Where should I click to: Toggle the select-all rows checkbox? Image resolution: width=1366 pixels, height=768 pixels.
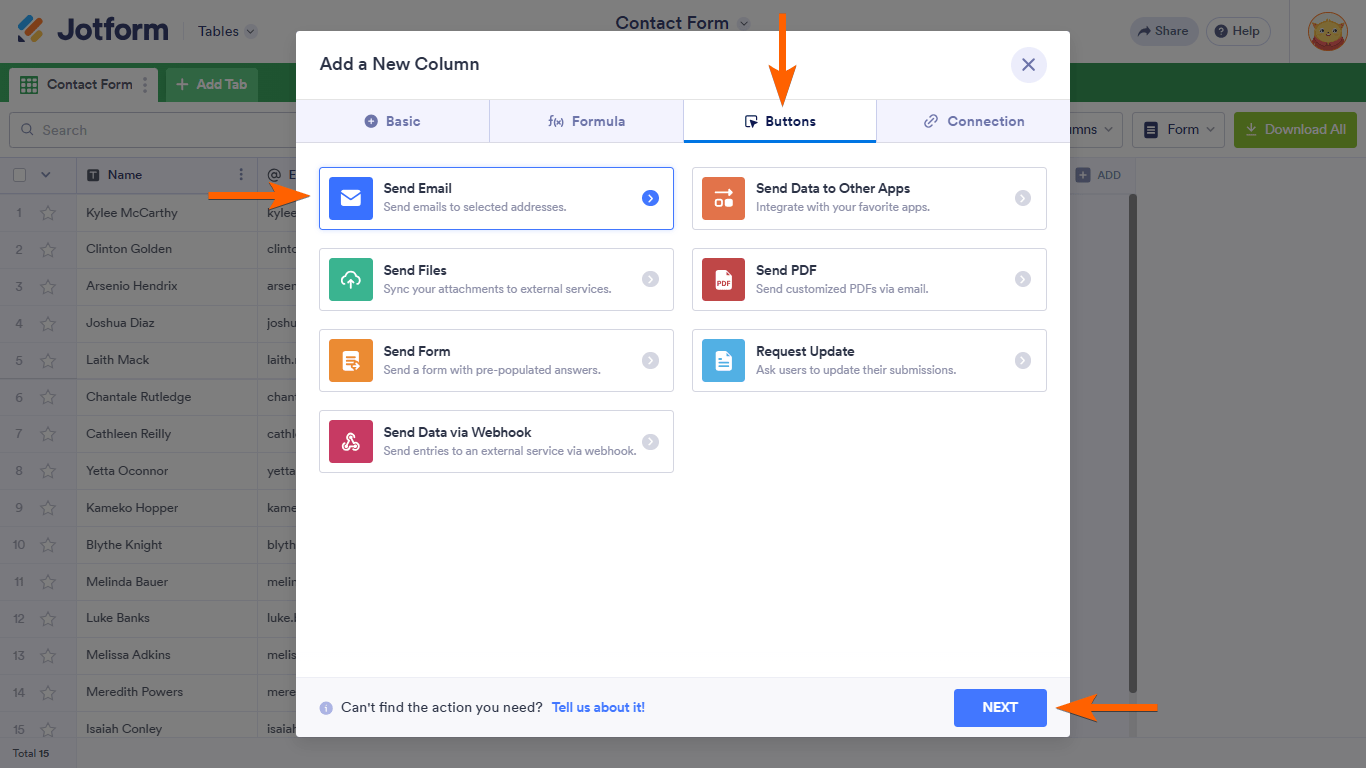(20, 175)
